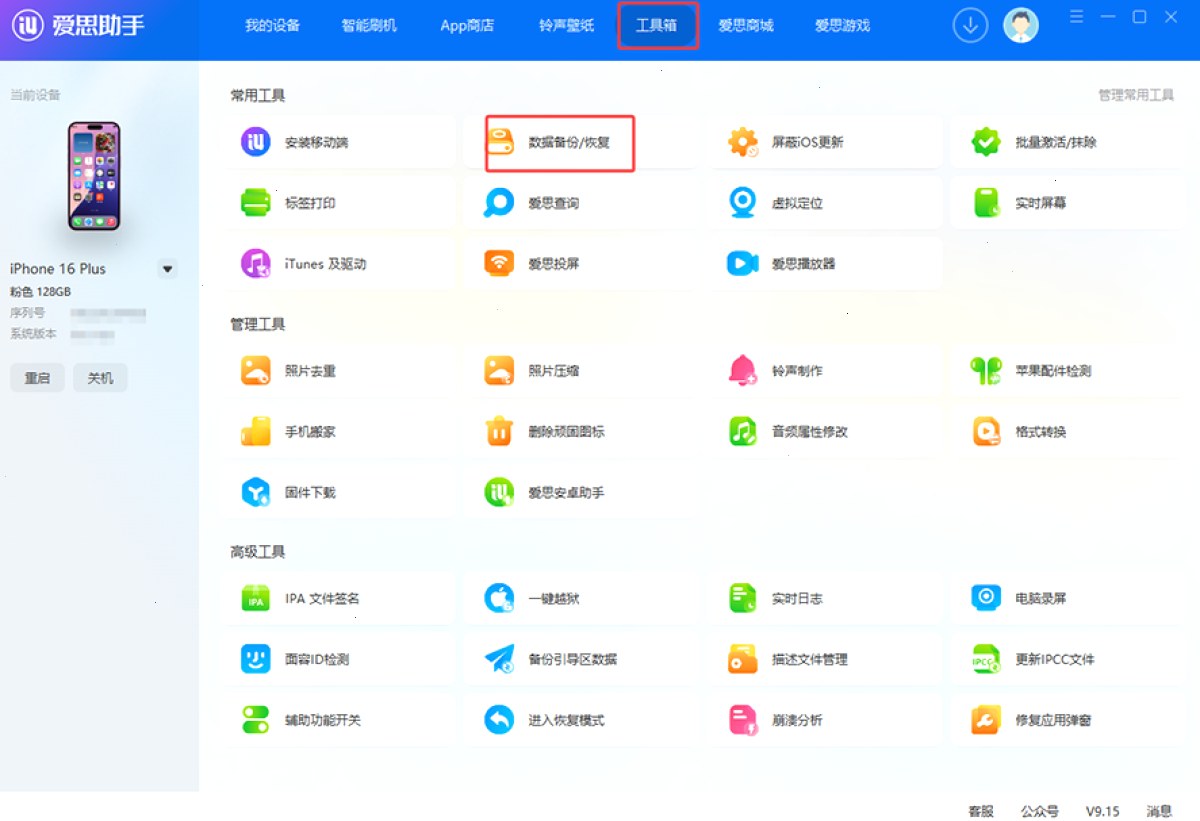Click the 屏蔽iOS更新 gear icon

pos(743,142)
